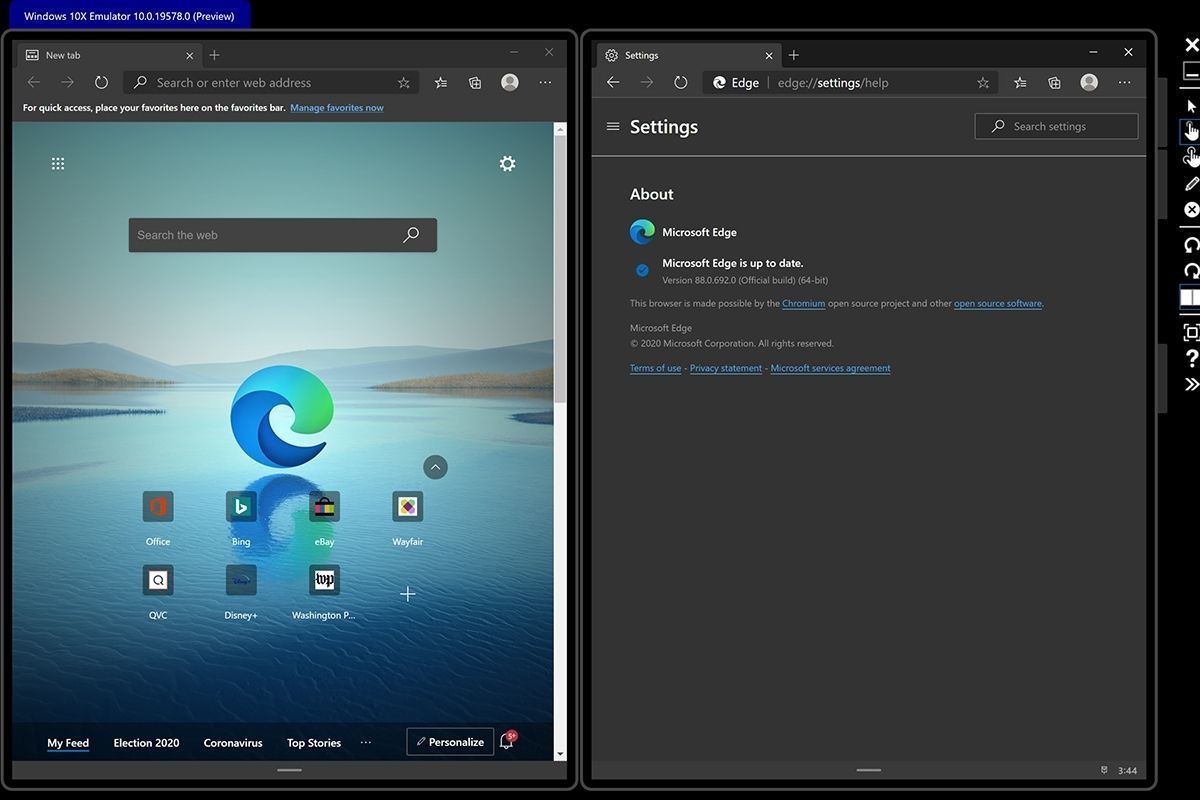Image resolution: width=1200 pixels, height=800 pixels.
Task: Open the Settings hamburger menu
Action: tap(613, 127)
